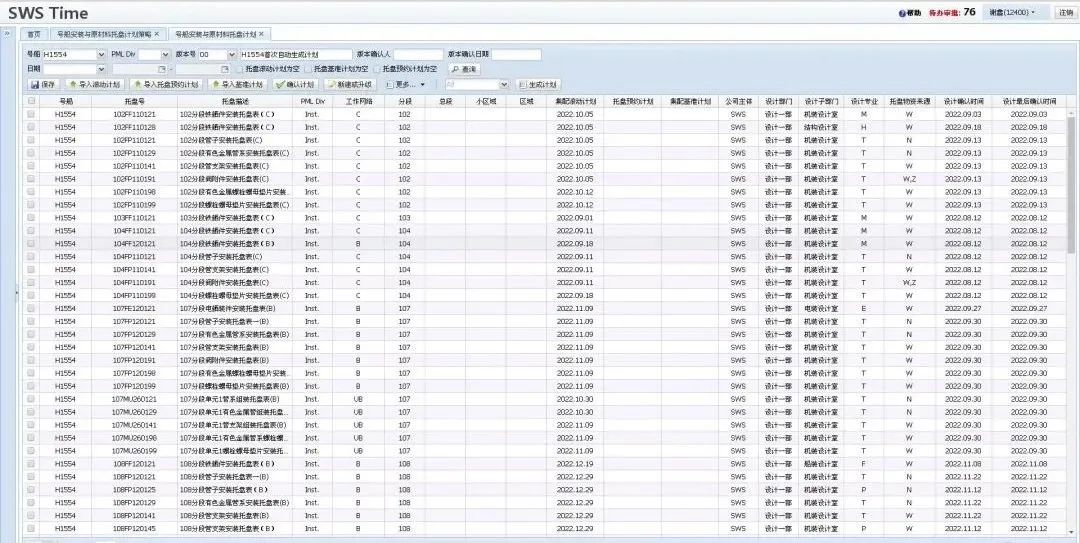Click the 保存 save icon button

(43, 85)
